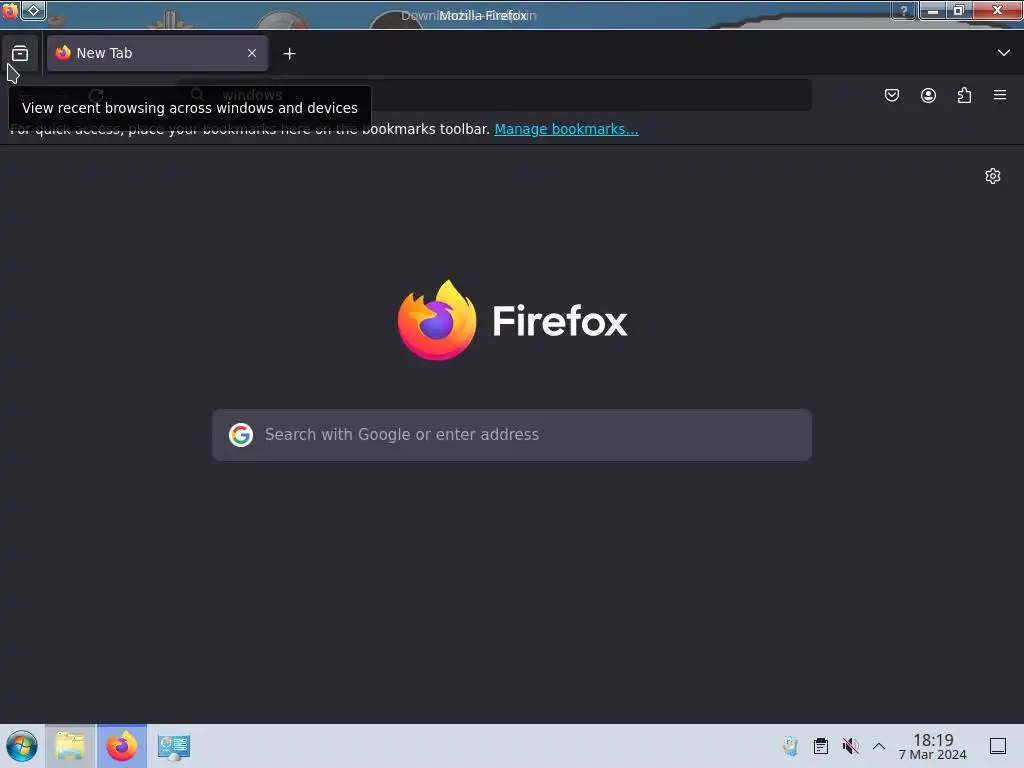
Task: Open the hamburger application menu
Action: 1000,95
